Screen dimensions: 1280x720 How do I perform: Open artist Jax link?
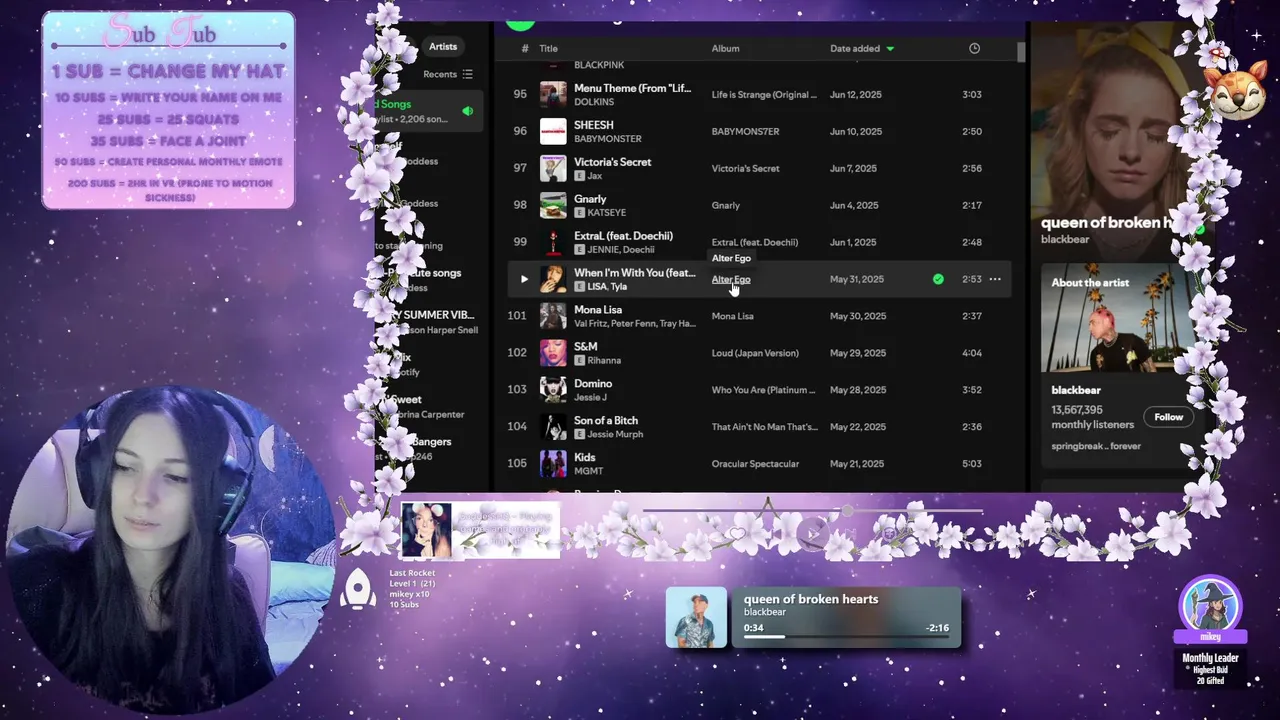coord(594,176)
